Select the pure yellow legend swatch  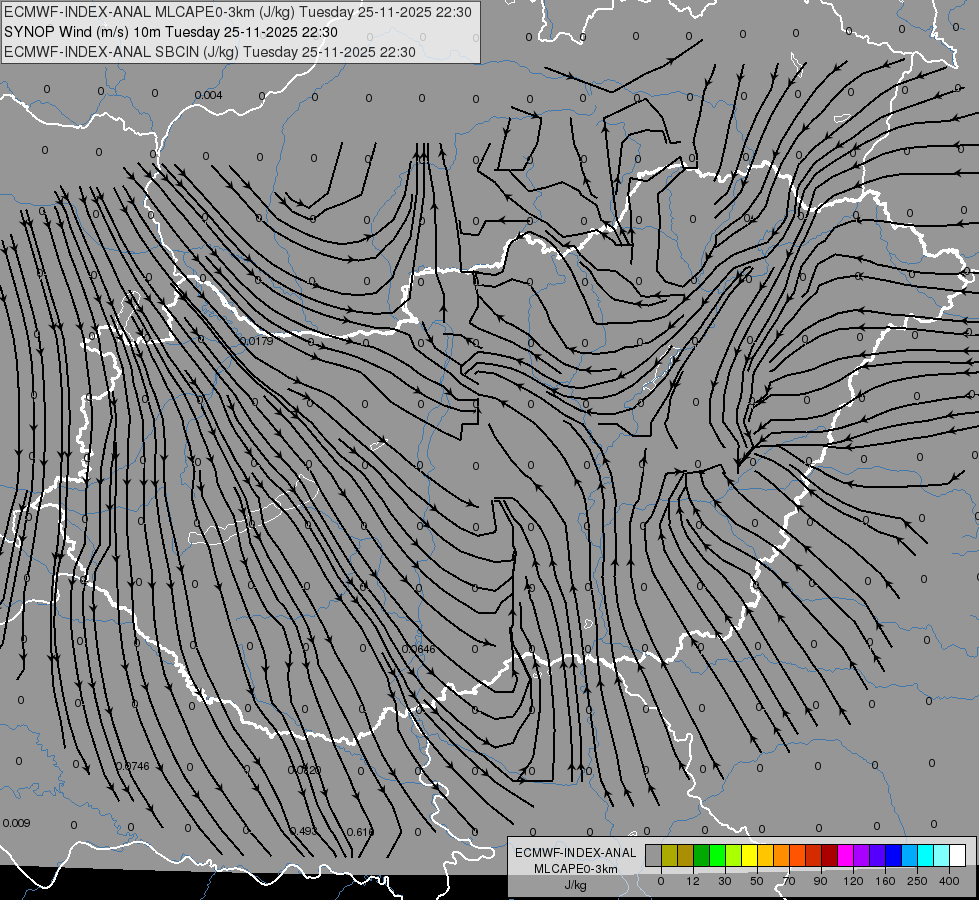click(749, 856)
